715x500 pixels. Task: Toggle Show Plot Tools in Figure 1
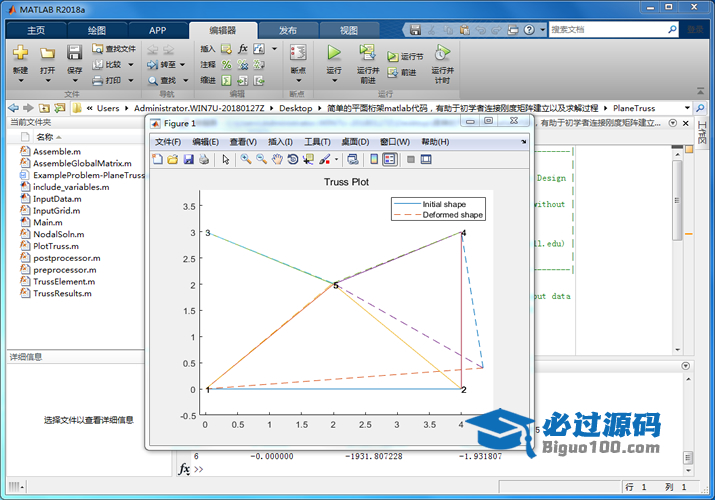[426, 159]
